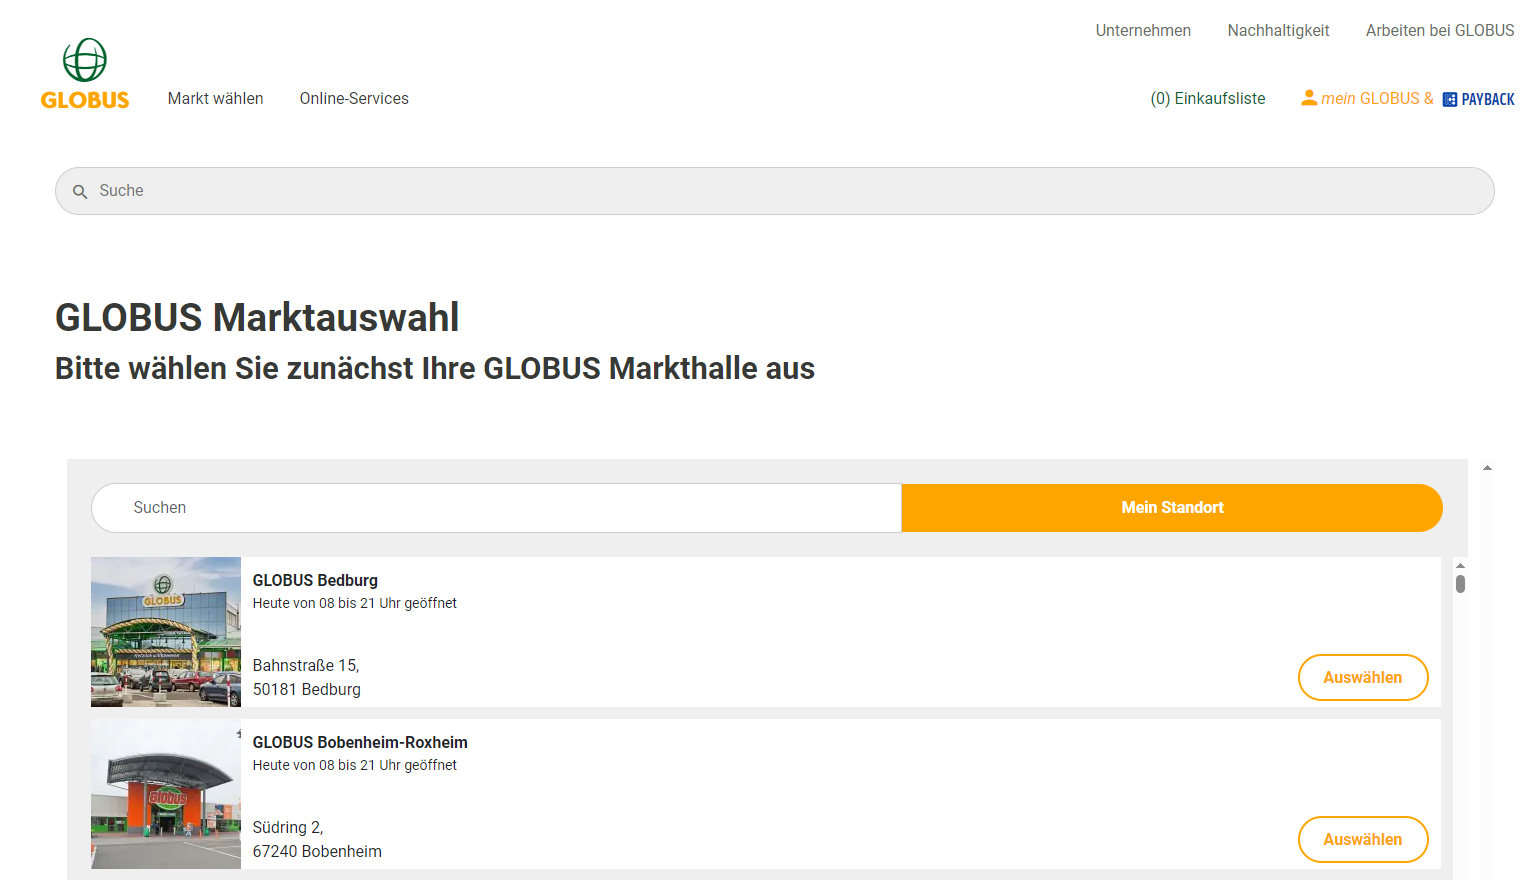
Task: Click into the market Suchen field
Action: coord(497,508)
